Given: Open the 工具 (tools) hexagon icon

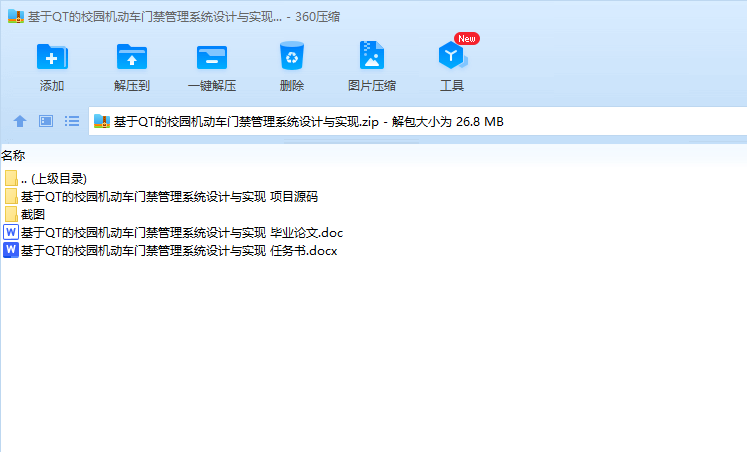Looking at the screenshot, I should click(x=452, y=55).
